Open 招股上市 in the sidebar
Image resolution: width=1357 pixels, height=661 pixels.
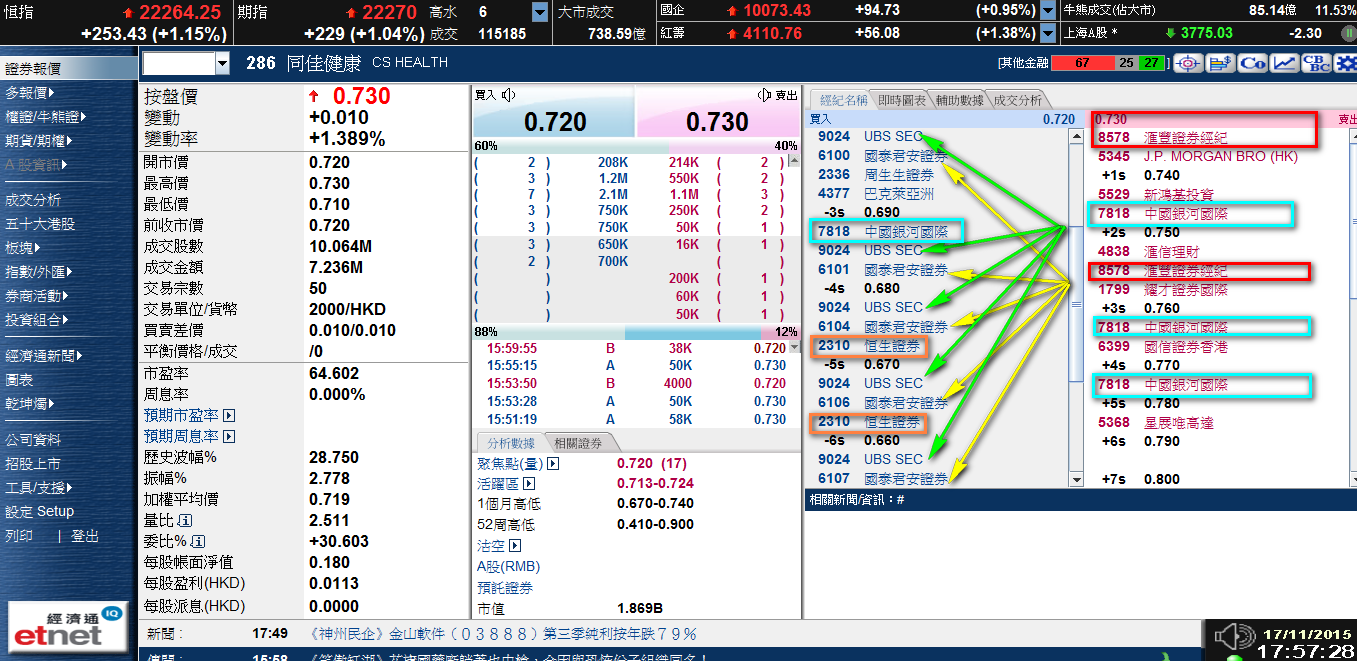pos(33,464)
